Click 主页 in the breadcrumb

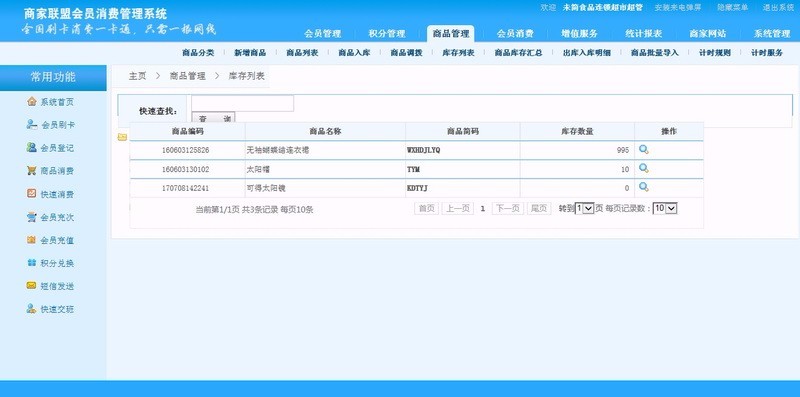tap(137, 76)
